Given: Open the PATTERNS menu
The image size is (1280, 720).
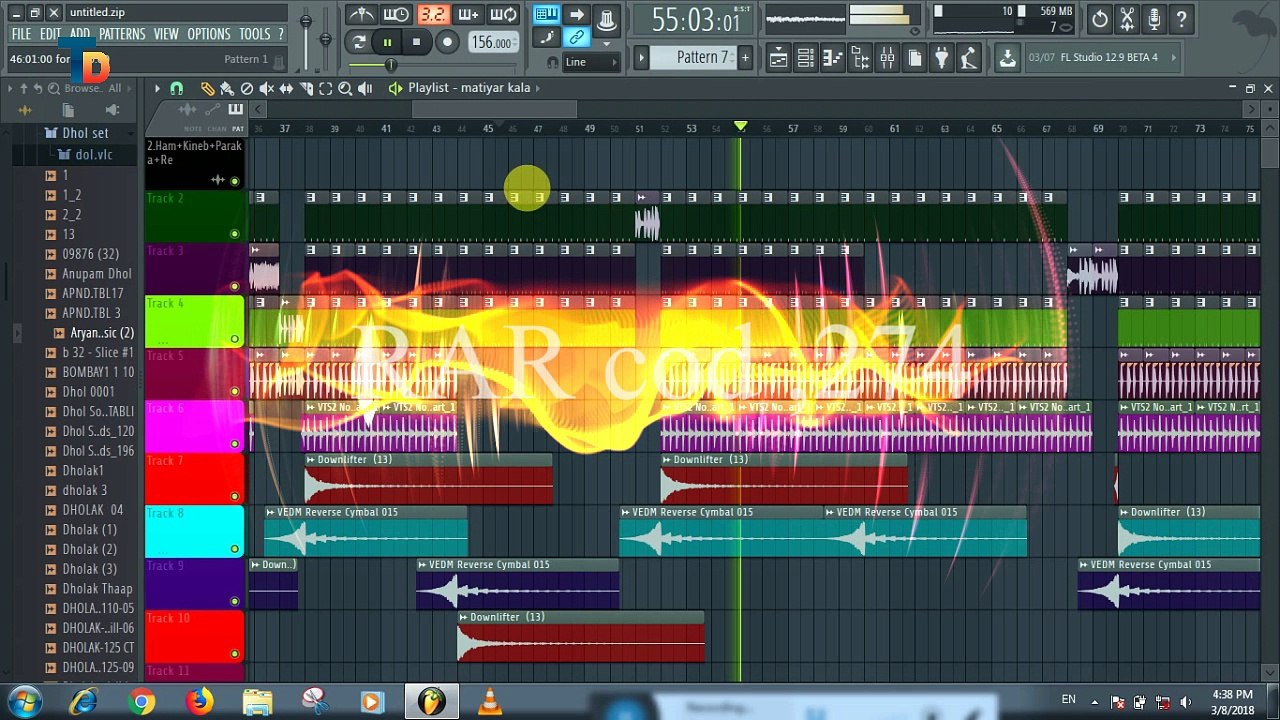Looking at the screenshot, I should (122, 34).
